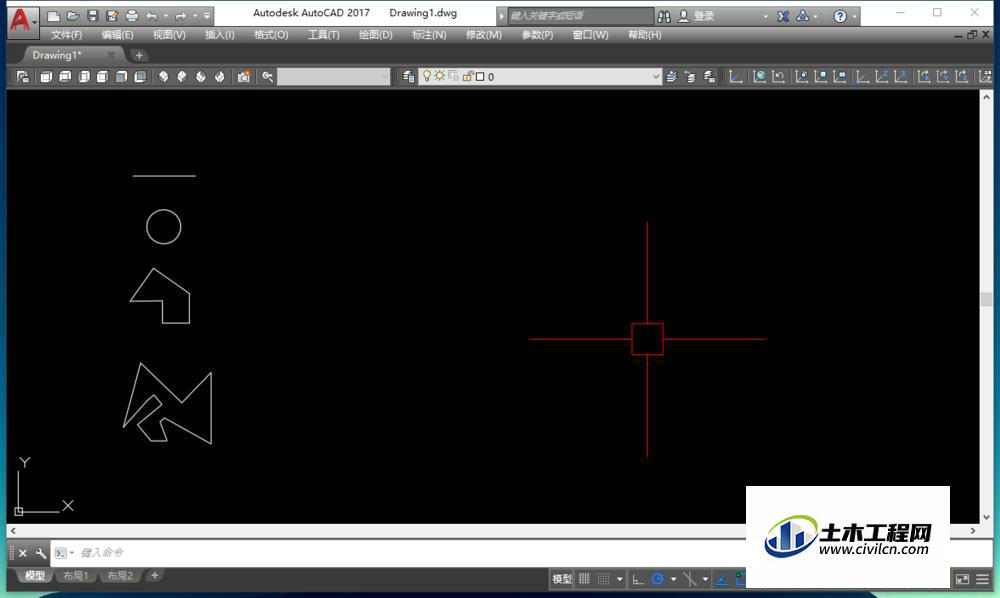Click the Help question mark icon
The image size is (1000, 598).
[840, 17]
